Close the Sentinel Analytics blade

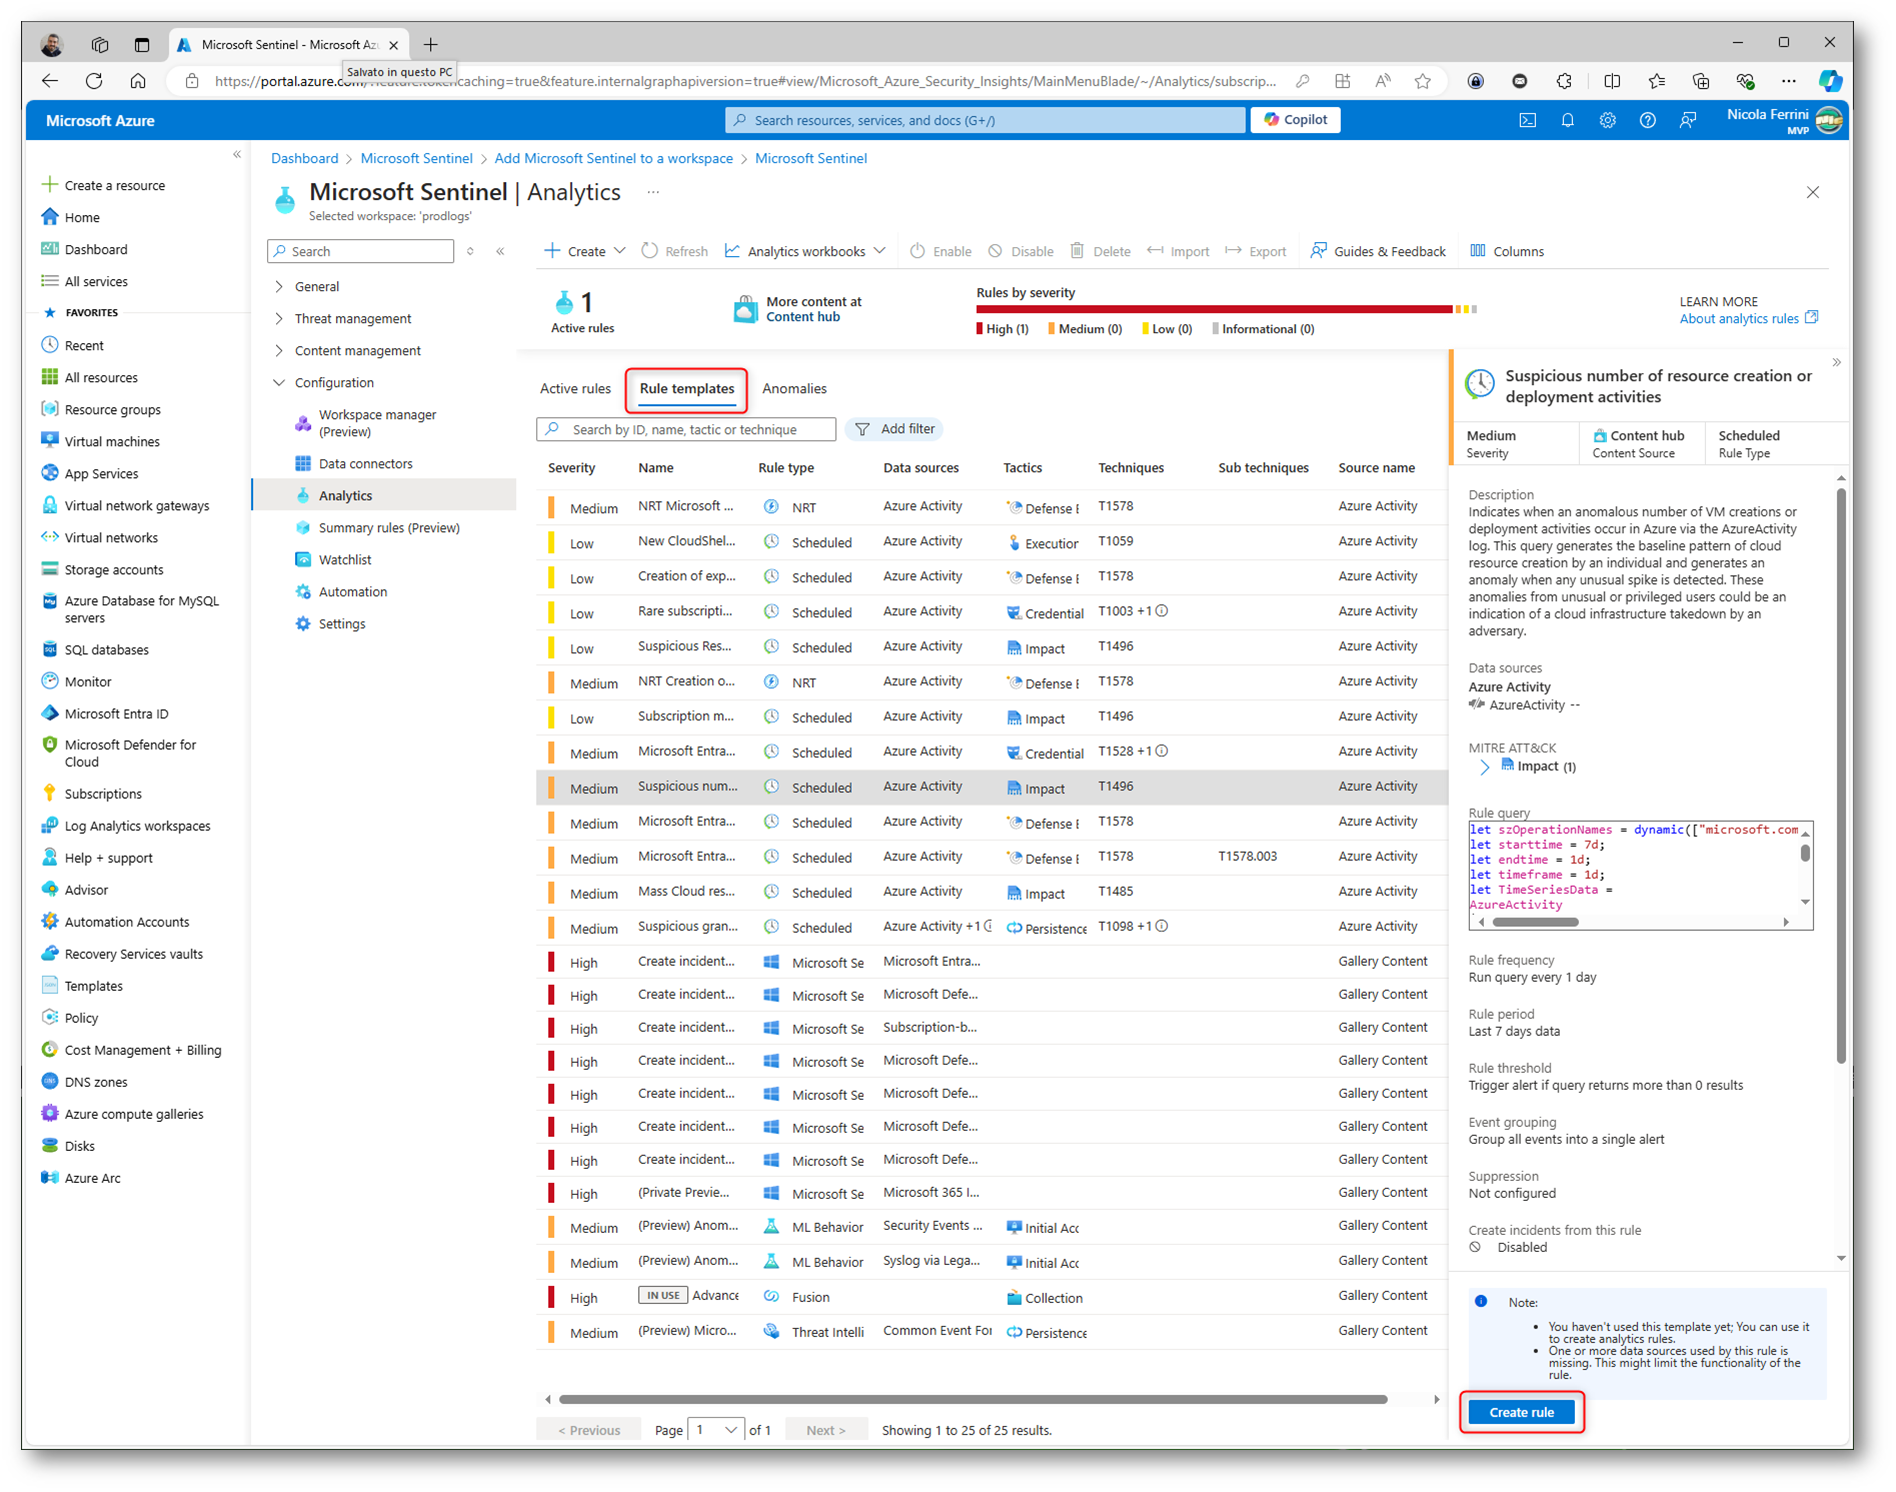pos(1812,192)
